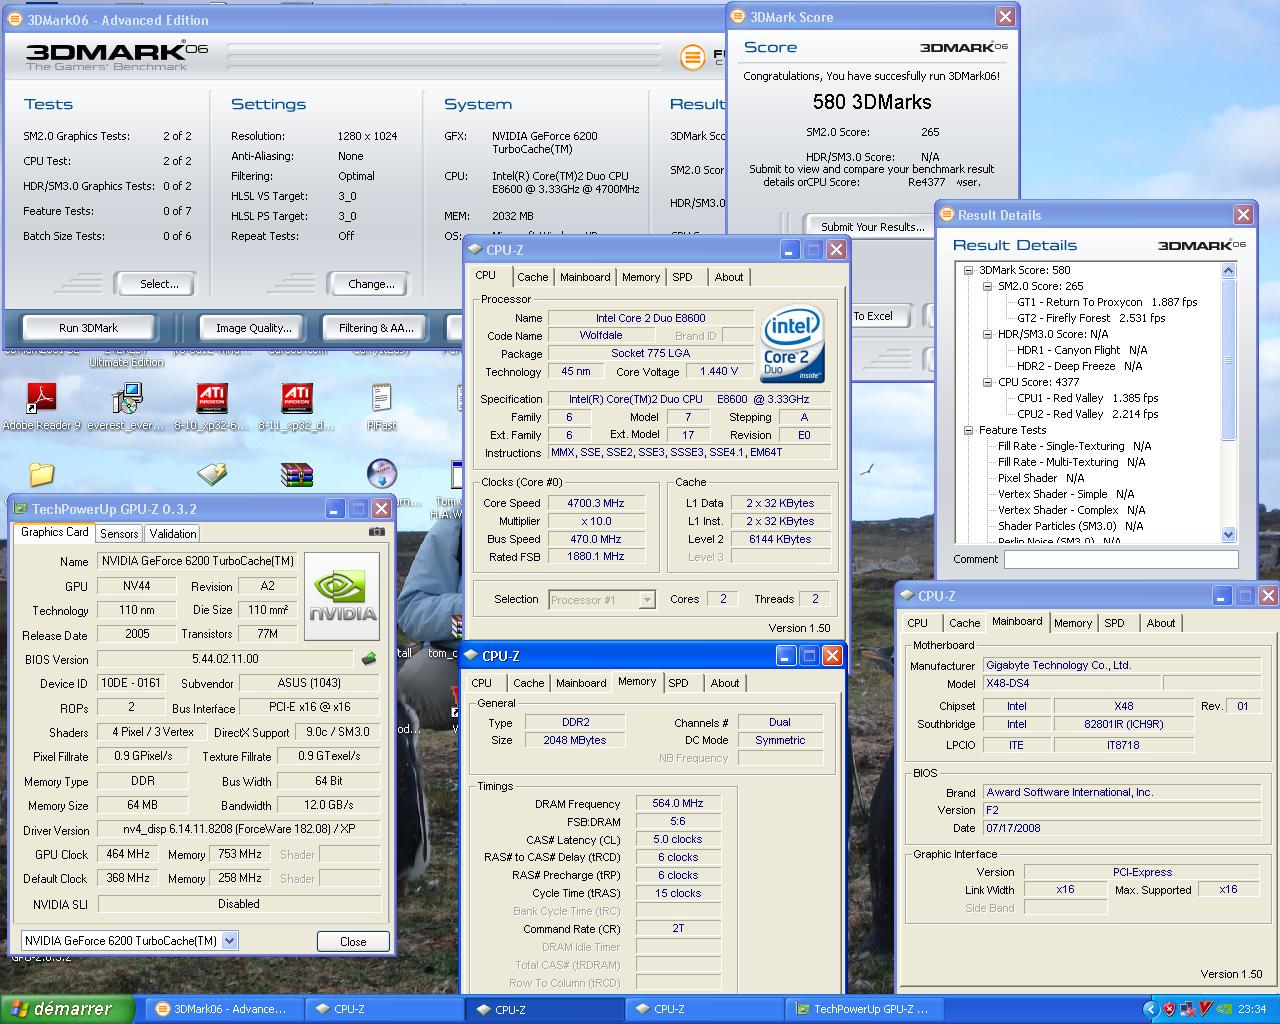Viewport: 1280px width, 1024px height.
Task: Select HDR1 - Canyon Flight row
Action: 1082,350
